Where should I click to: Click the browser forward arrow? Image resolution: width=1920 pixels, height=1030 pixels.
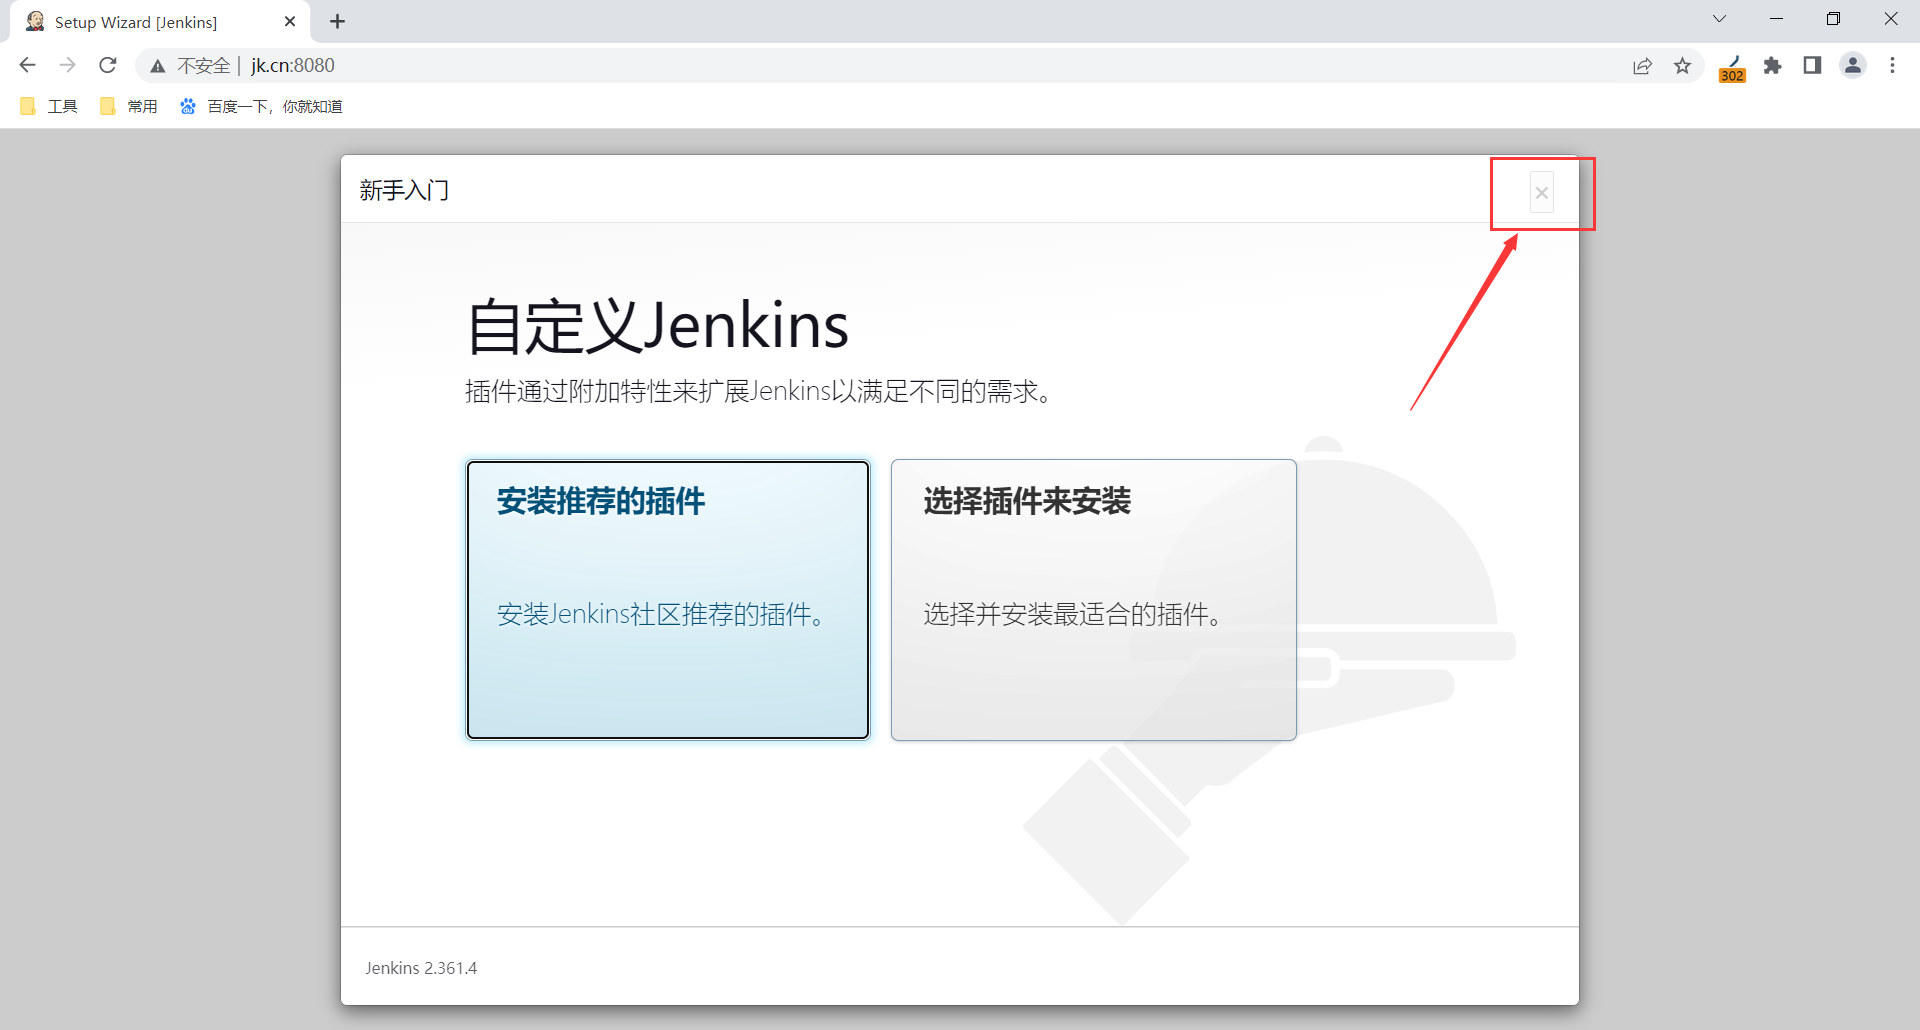tap(68, 65)
